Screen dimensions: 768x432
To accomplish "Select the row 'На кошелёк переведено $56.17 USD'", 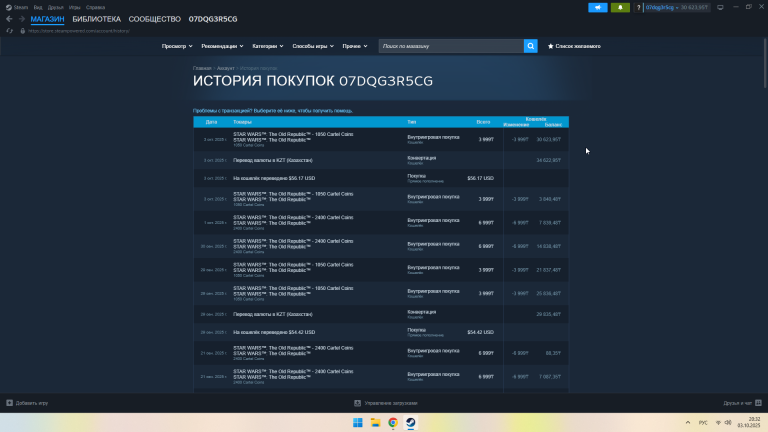I will 381,178.
